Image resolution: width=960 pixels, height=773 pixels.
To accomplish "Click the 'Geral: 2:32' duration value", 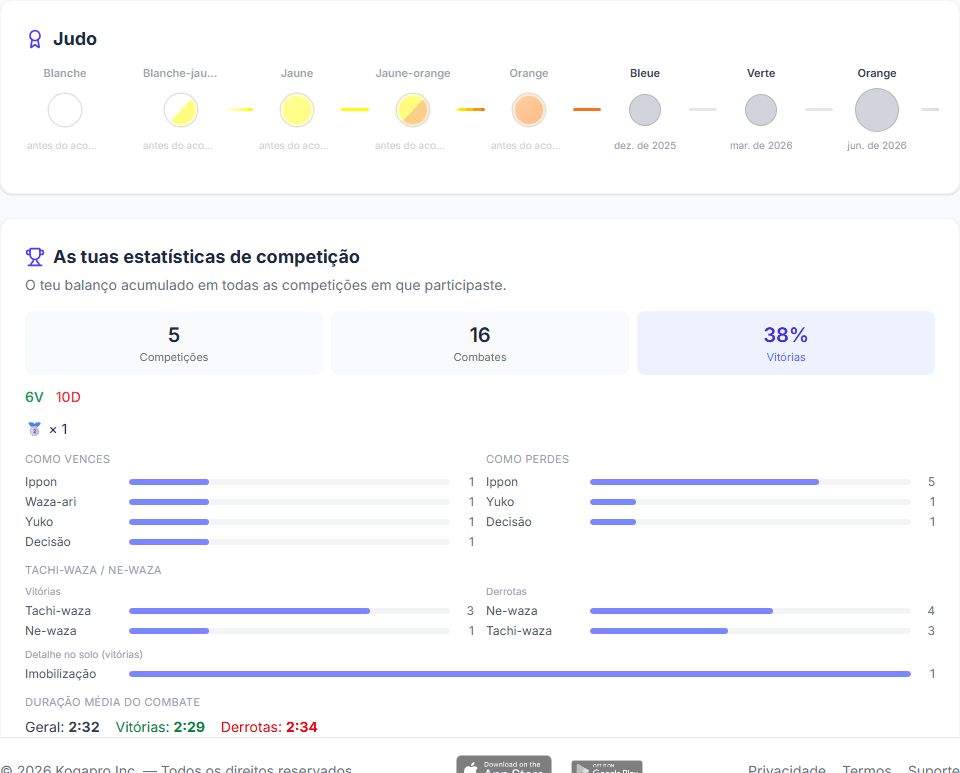I will coord(62,727).
